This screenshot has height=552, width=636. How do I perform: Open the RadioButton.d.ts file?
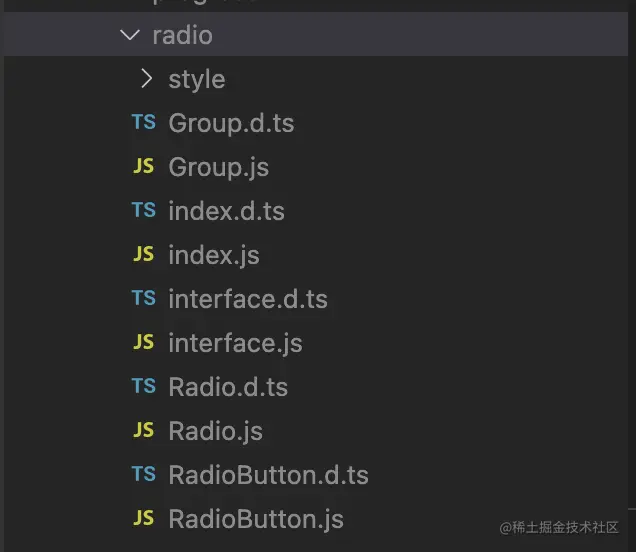(x=269, y=475)
